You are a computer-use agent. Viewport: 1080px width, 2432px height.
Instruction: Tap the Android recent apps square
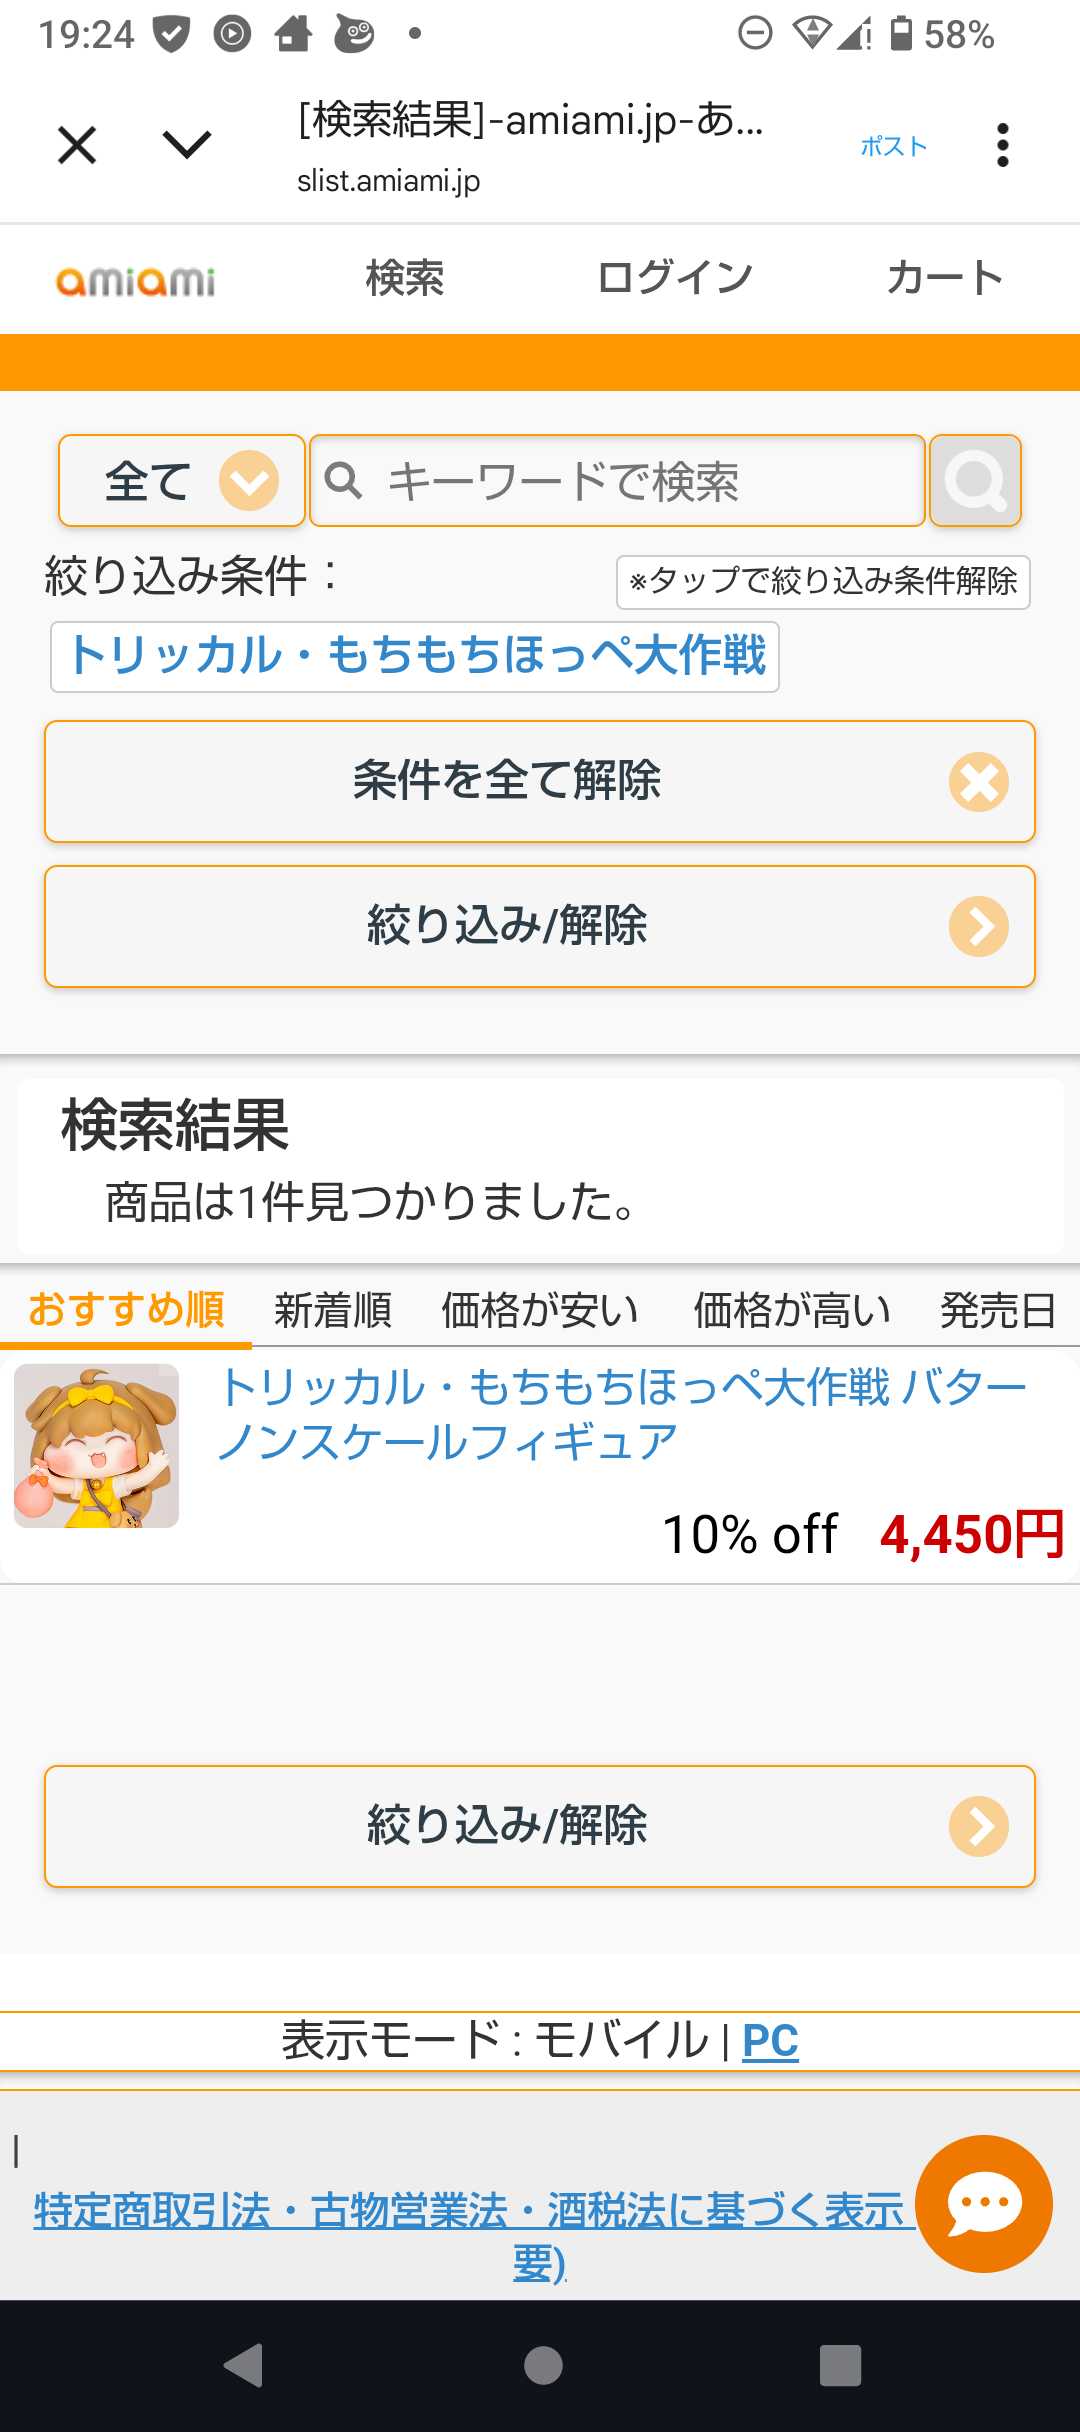pyautogui.click(x=840, y=2365)
